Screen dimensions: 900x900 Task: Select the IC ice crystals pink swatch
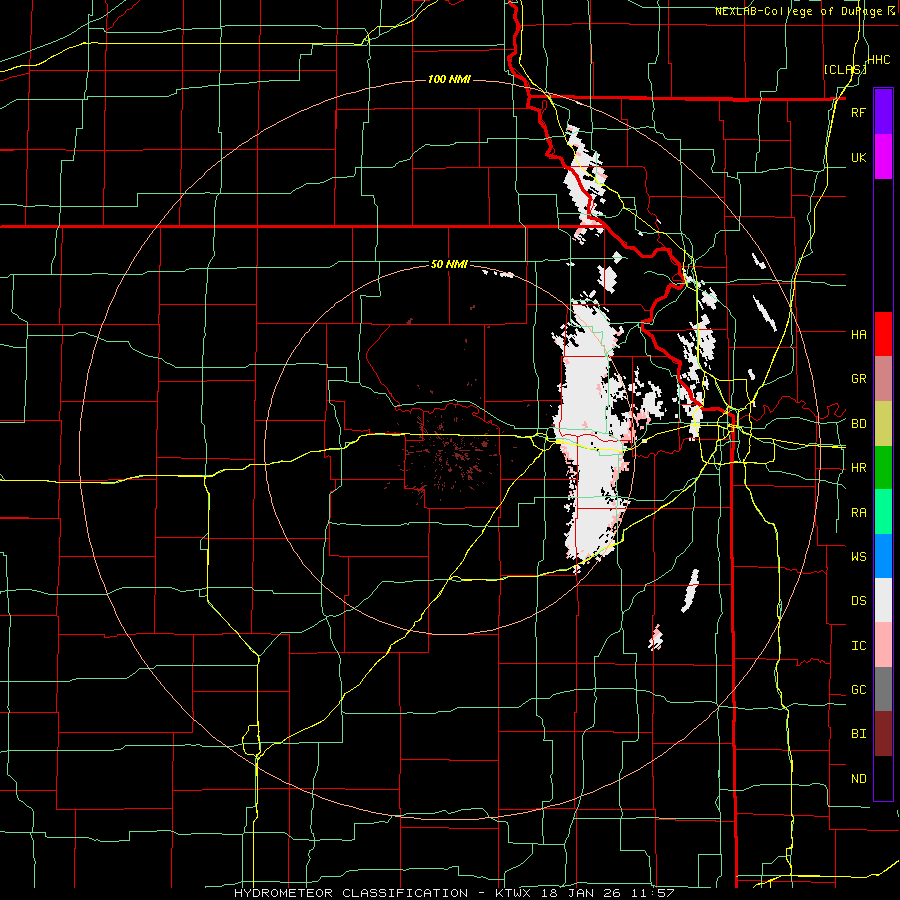click(x=883, y=645)
